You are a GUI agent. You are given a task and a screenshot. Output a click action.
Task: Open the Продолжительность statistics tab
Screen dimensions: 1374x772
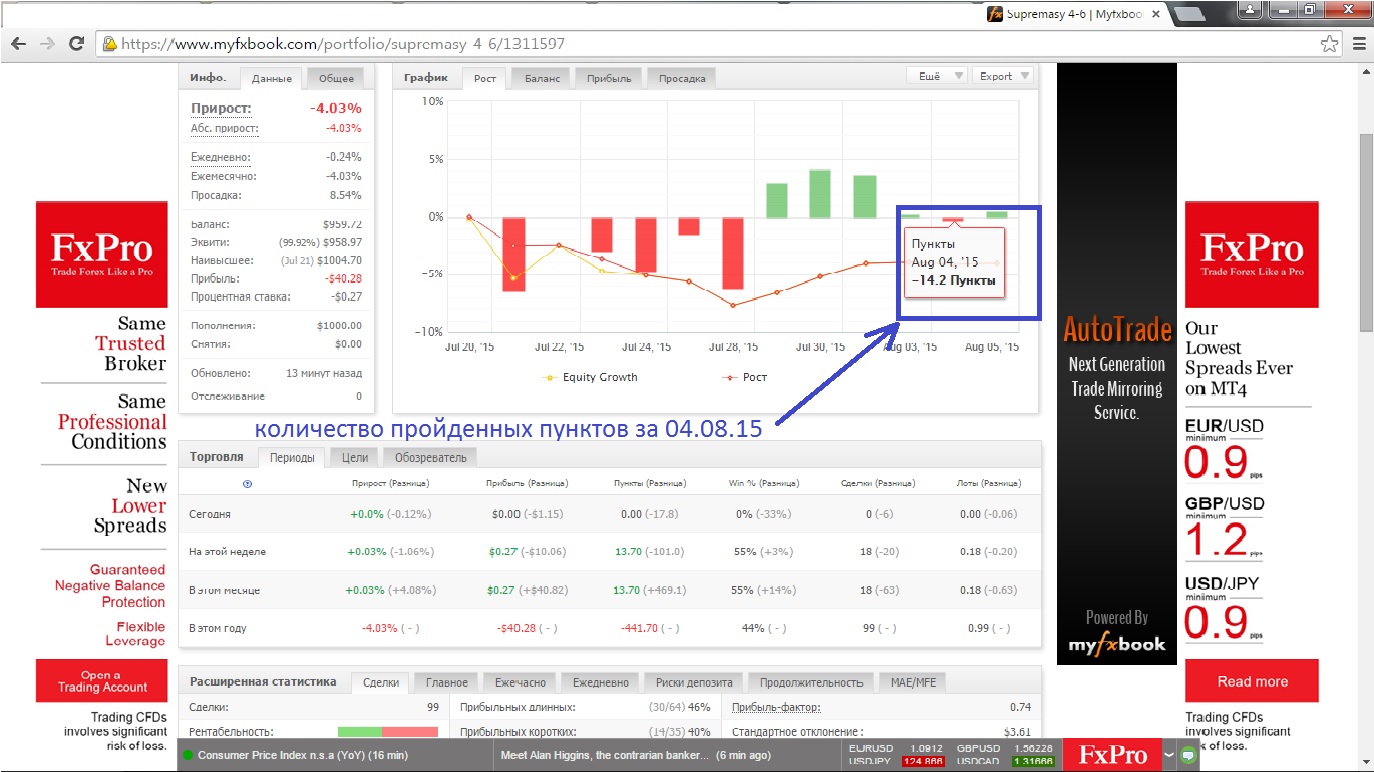click(x=811, y=682)
